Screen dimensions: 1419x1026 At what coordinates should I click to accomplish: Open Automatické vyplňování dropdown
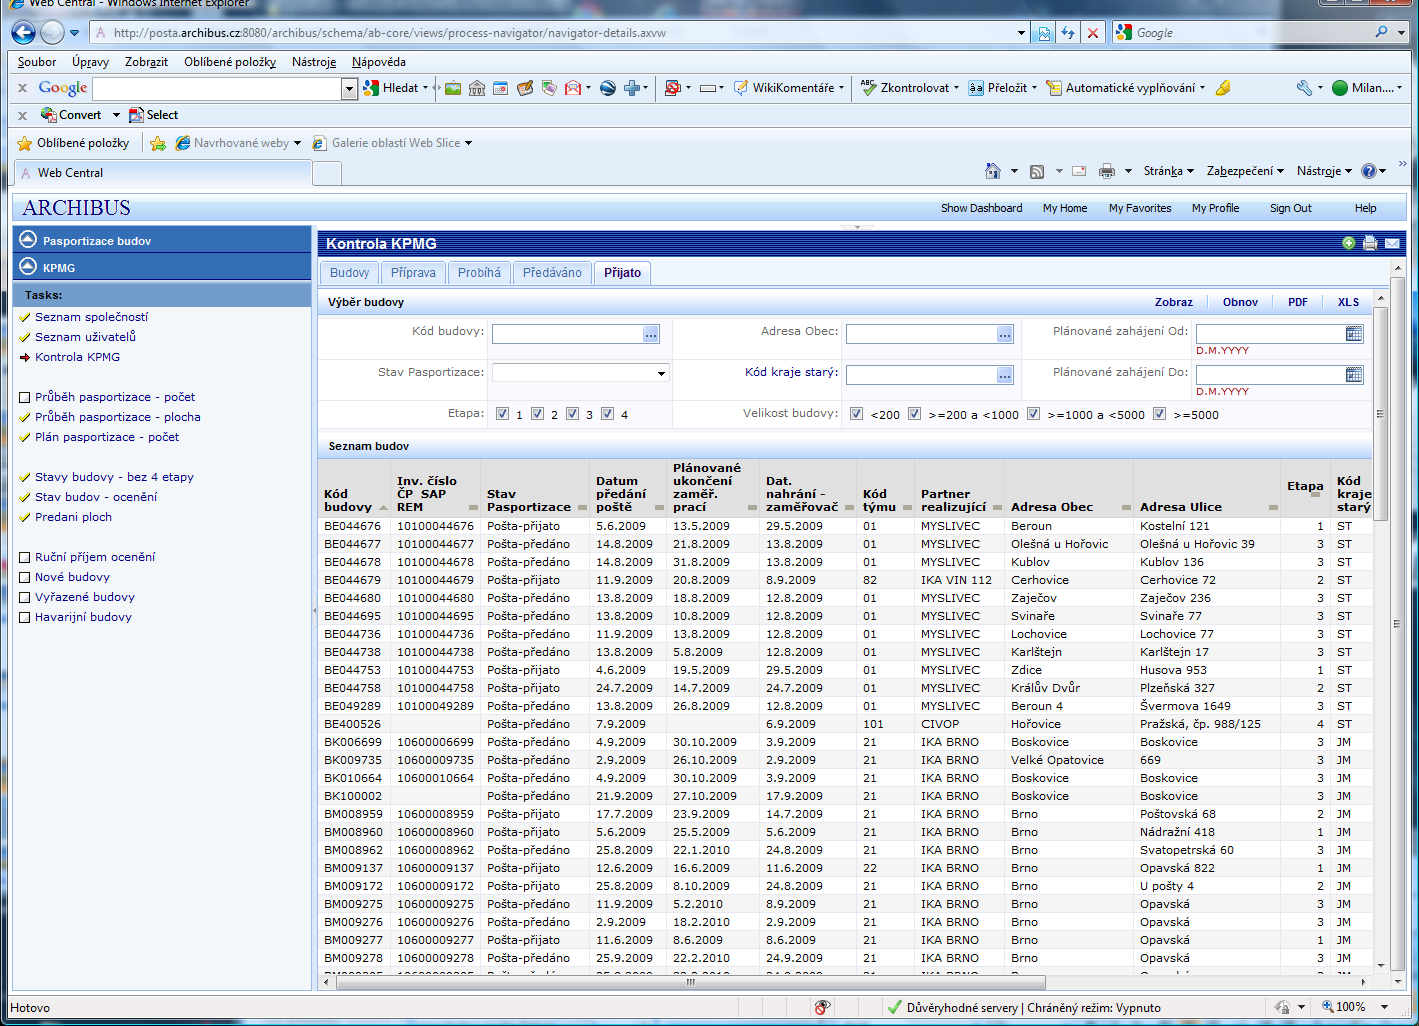tap(1202, 88)
